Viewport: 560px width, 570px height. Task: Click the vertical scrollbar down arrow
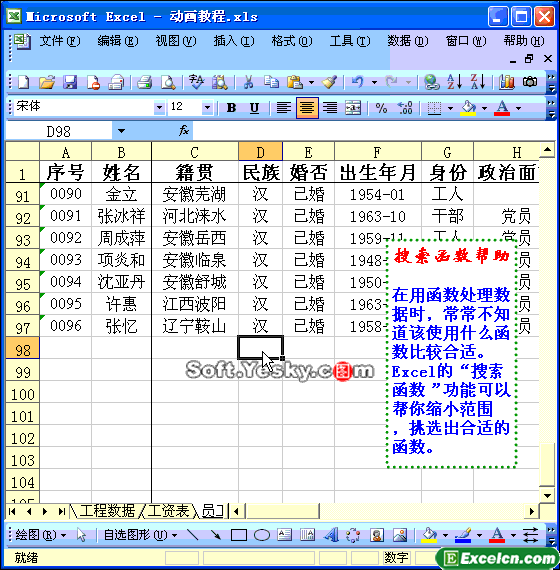(x=547, y=495)
